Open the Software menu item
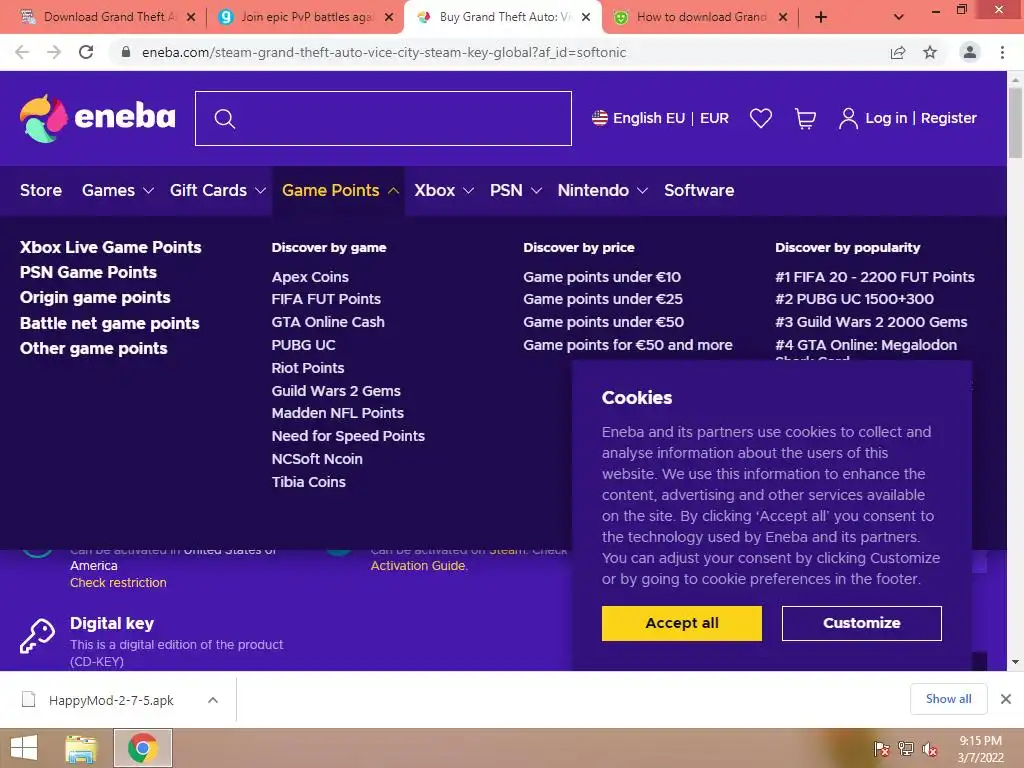1024x768 pixels. tap(699, 190)
